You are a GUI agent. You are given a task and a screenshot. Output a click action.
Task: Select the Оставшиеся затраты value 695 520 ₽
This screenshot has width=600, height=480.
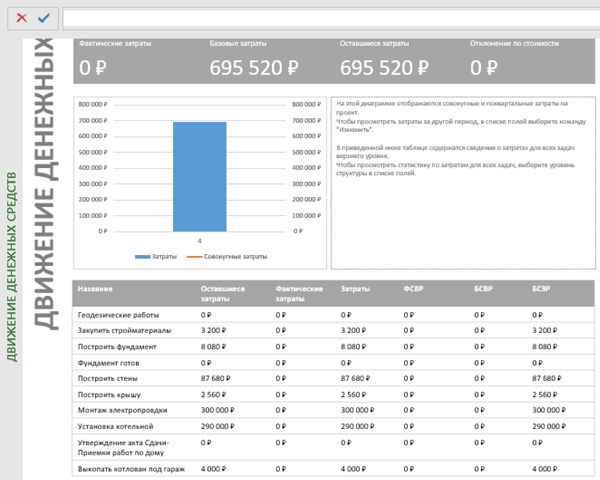click(x=384, y=68)
